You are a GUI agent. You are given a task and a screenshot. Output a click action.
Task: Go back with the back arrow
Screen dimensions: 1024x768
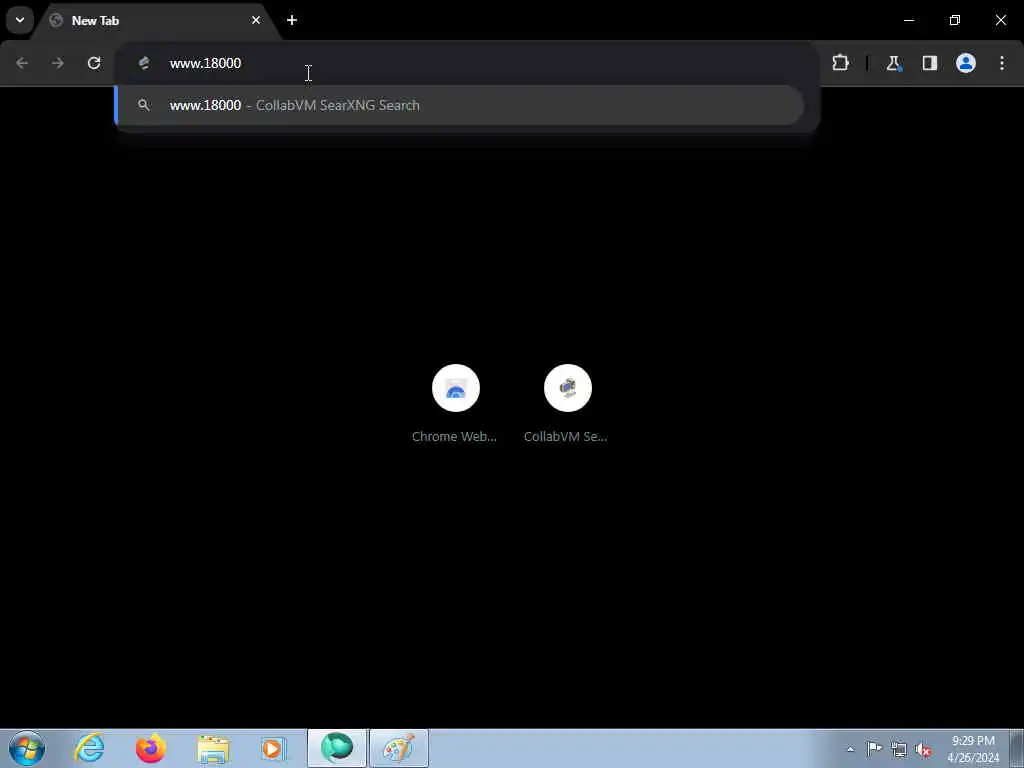pyautogui.click(x=22, y=63)
